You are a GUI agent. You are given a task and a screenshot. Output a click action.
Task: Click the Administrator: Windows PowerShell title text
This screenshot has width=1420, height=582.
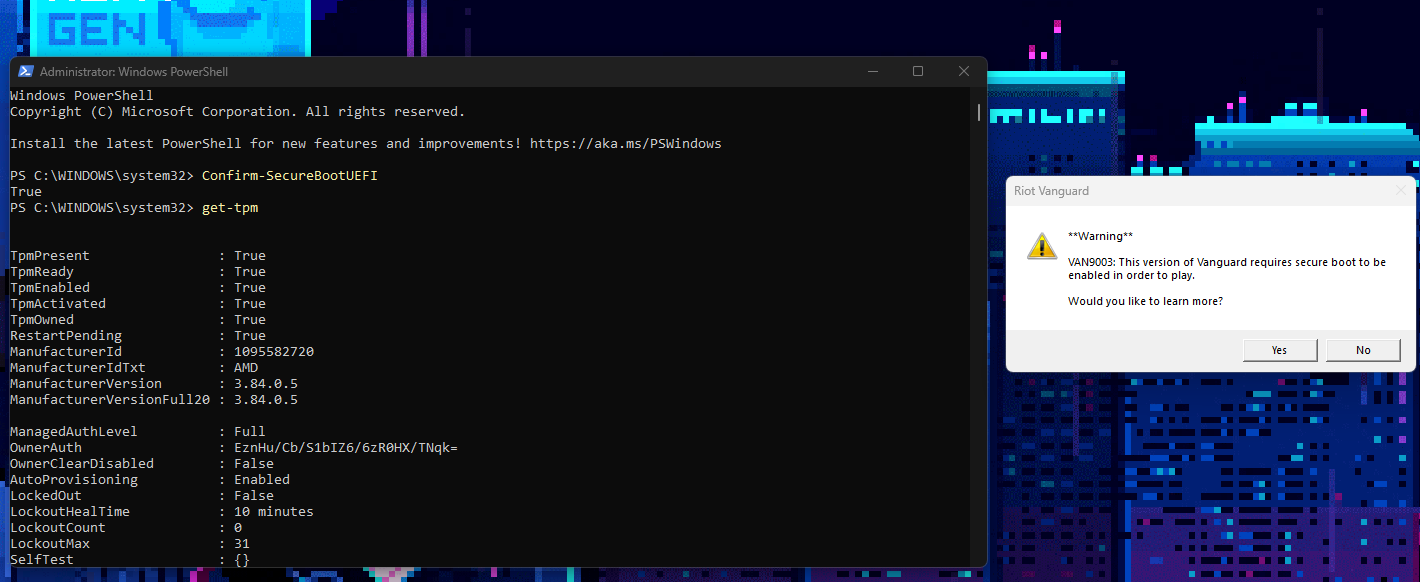tap(134, 72)
